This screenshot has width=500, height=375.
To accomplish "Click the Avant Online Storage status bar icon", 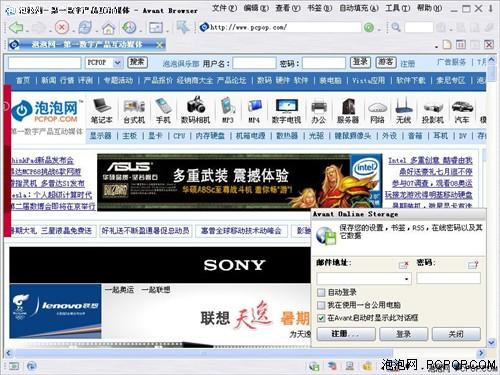I will click(314, 366).
